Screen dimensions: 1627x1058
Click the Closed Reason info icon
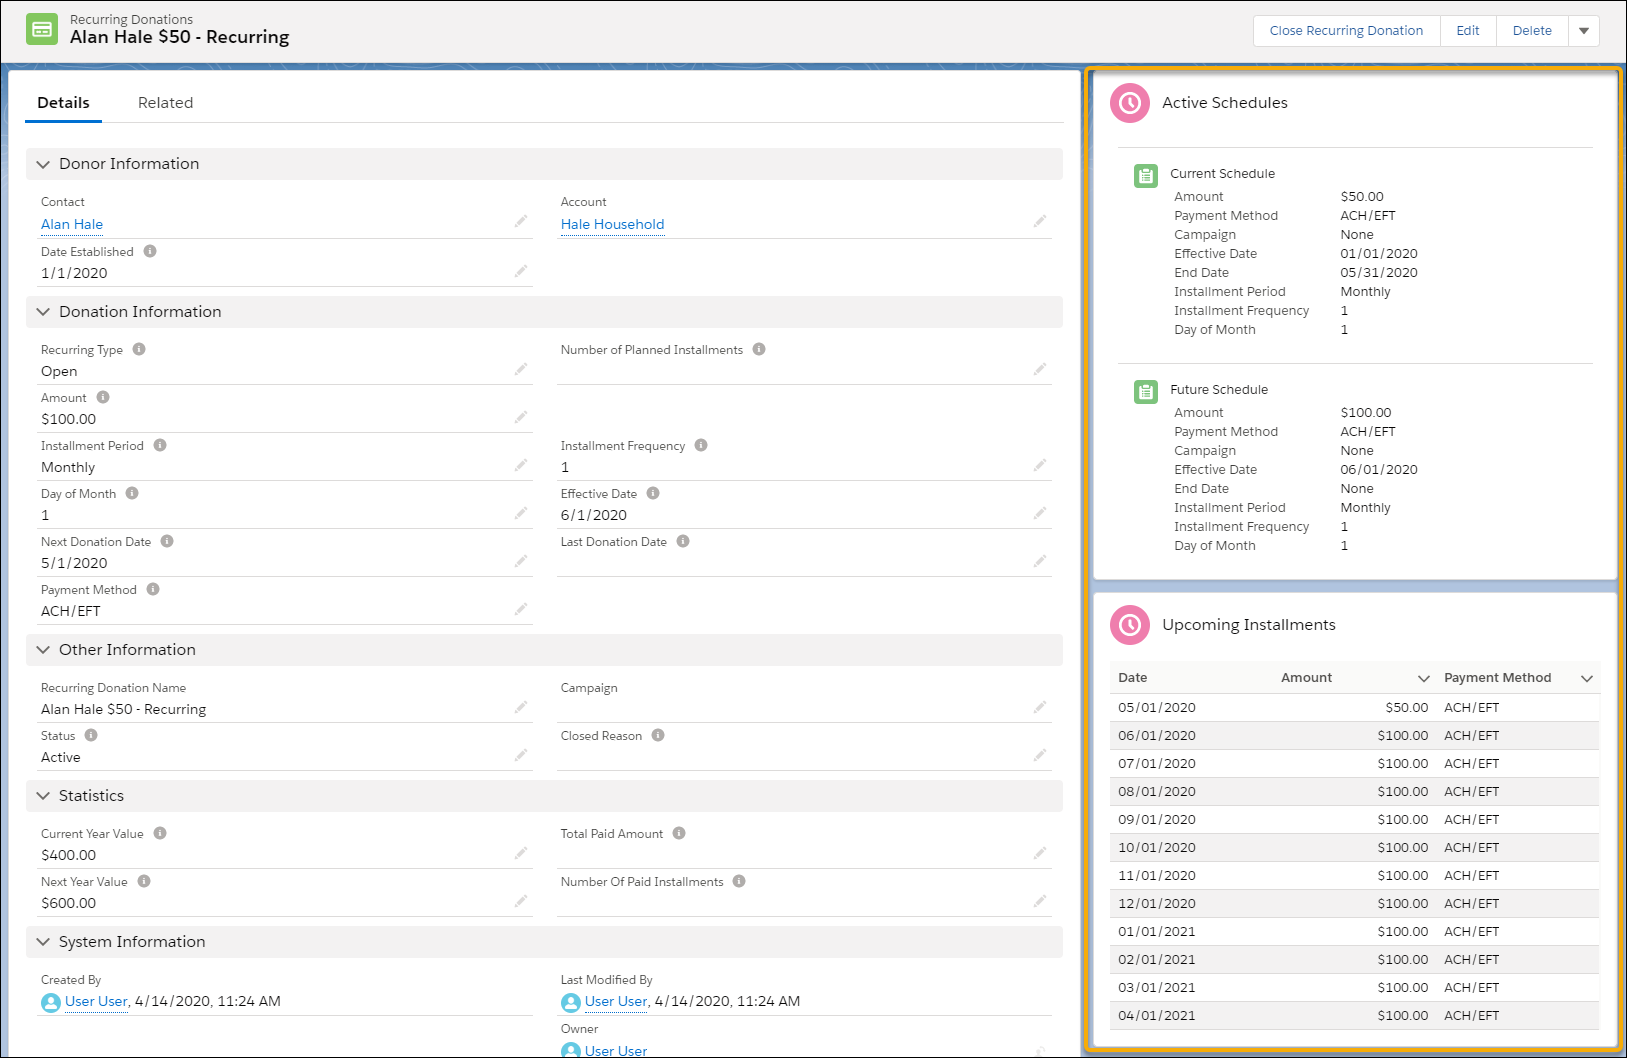[x=658, y=735]
